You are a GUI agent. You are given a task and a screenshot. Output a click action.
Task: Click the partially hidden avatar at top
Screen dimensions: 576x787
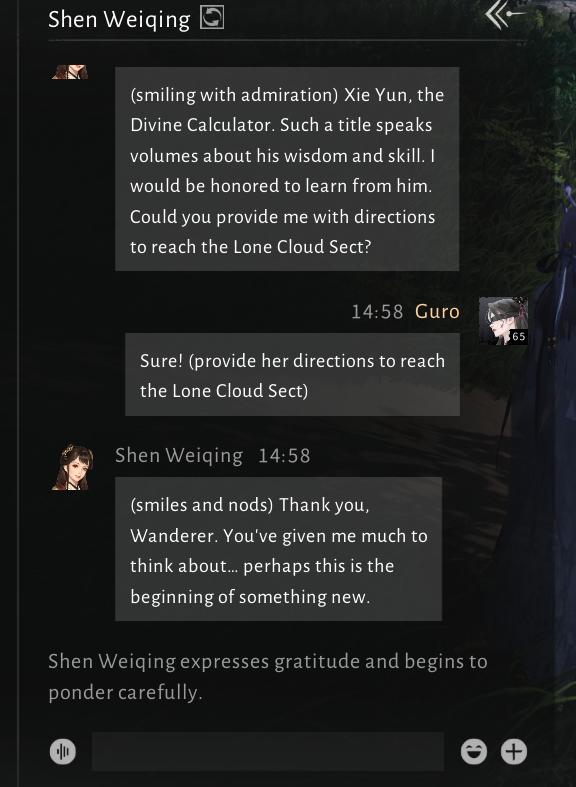coord(70,72)
